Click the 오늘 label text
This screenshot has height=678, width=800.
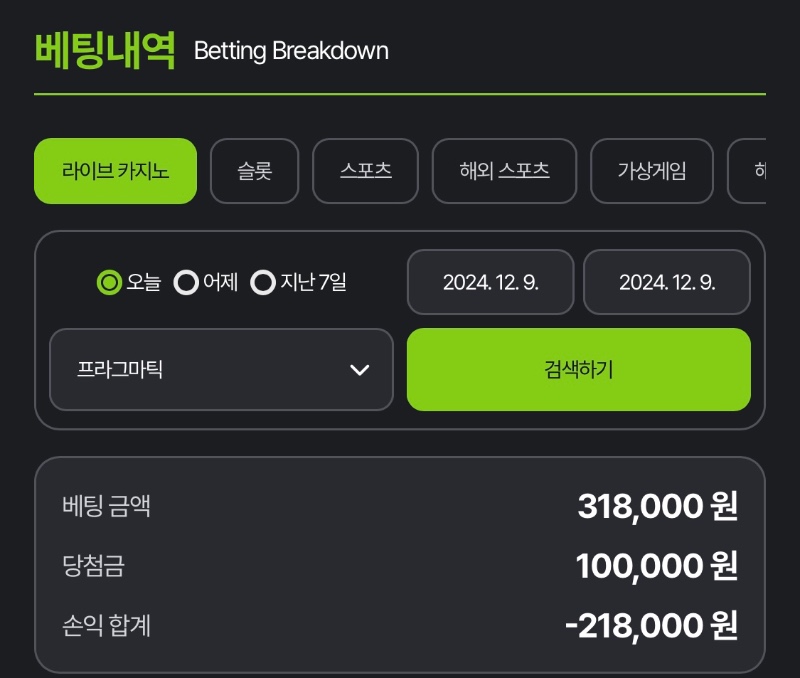(x=144, y=282)
